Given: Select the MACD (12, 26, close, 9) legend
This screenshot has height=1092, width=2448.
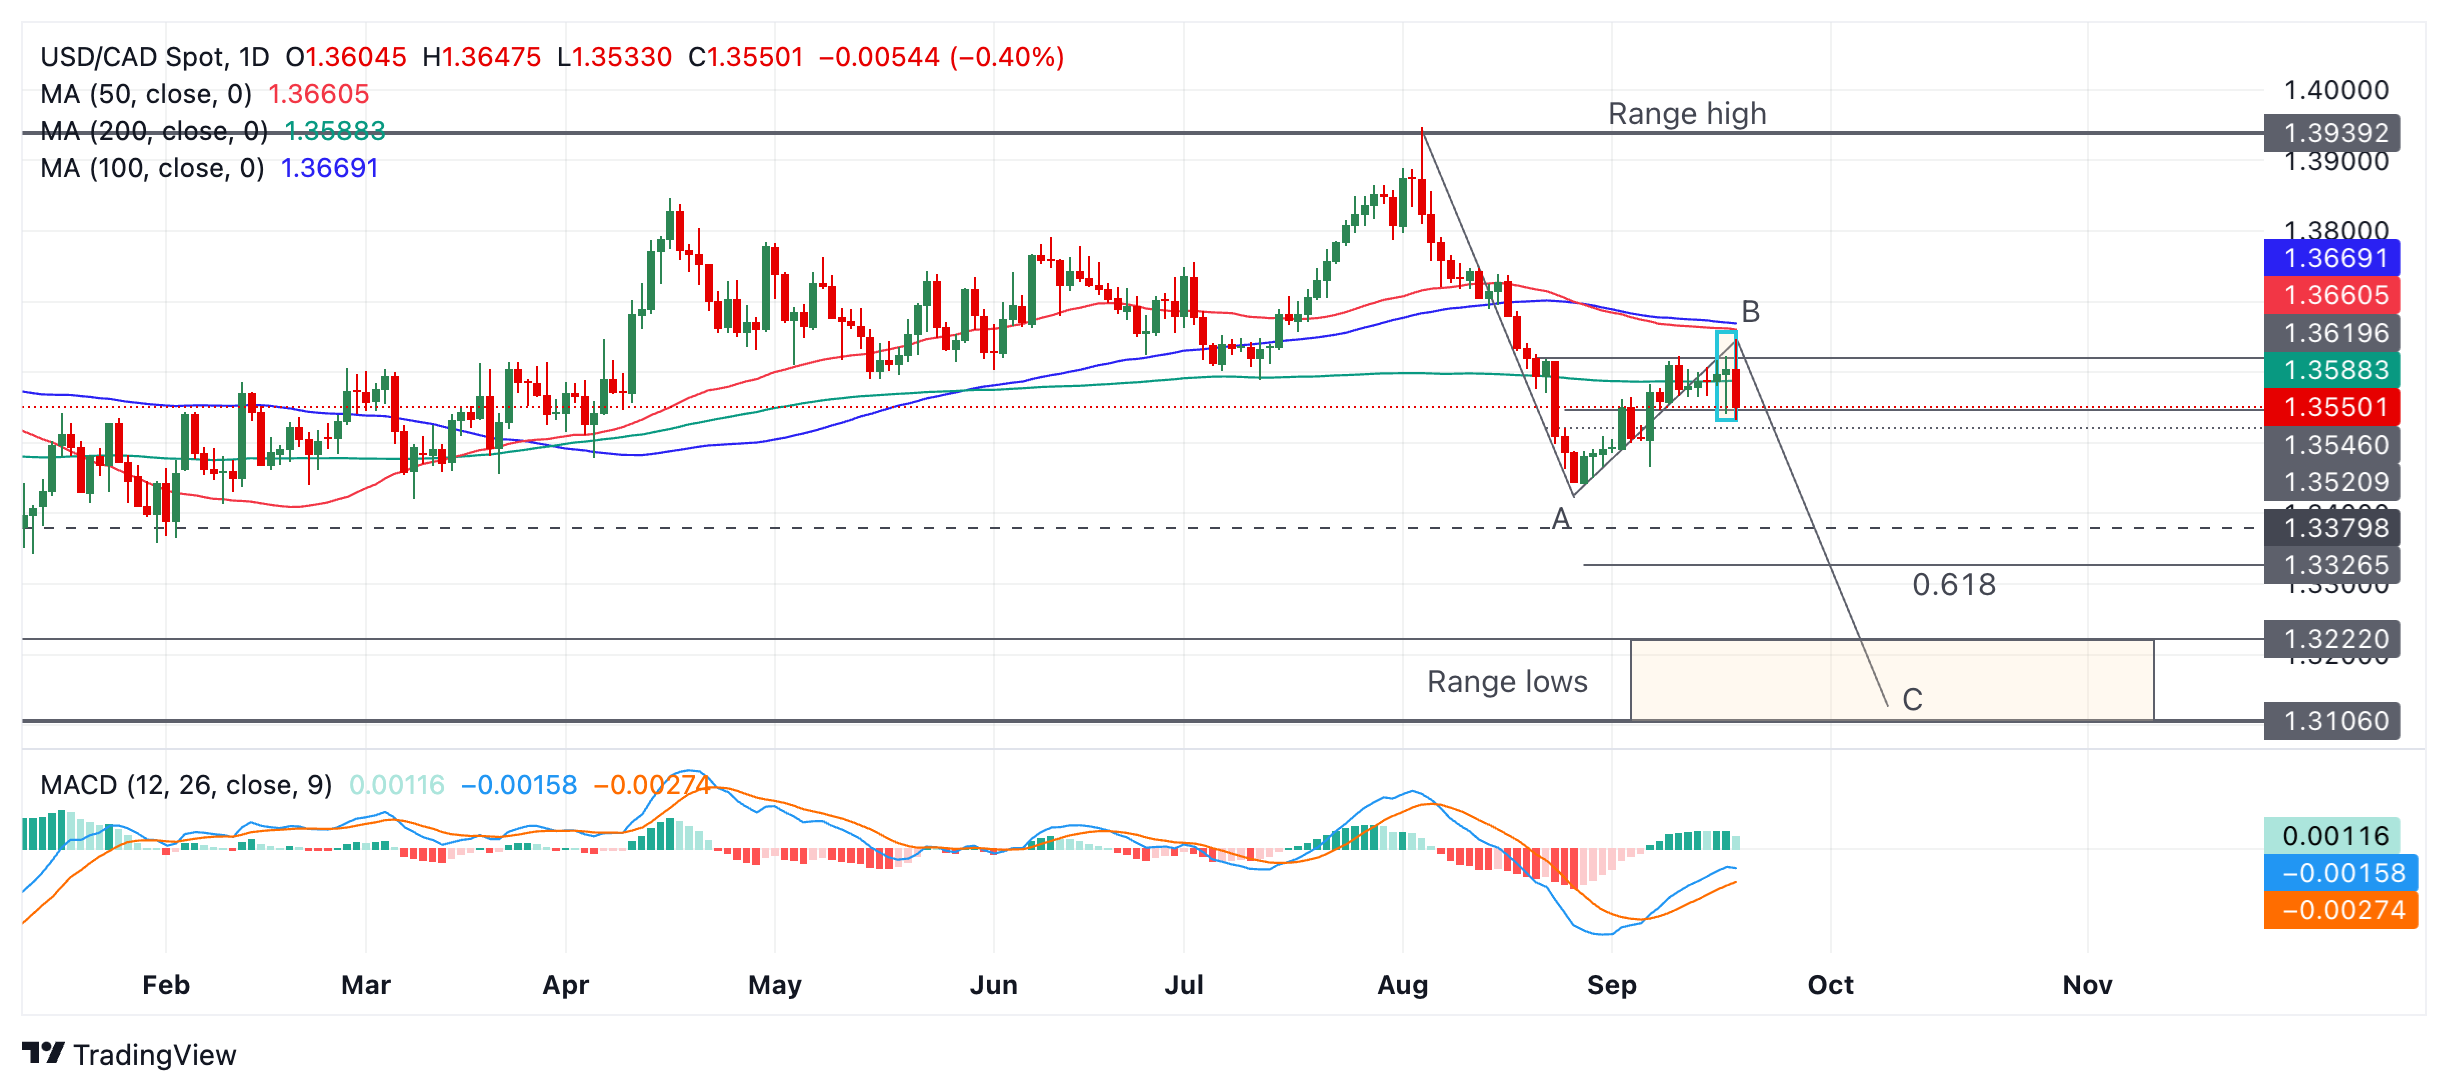Looking at the screenshot, I should (185, 786).
